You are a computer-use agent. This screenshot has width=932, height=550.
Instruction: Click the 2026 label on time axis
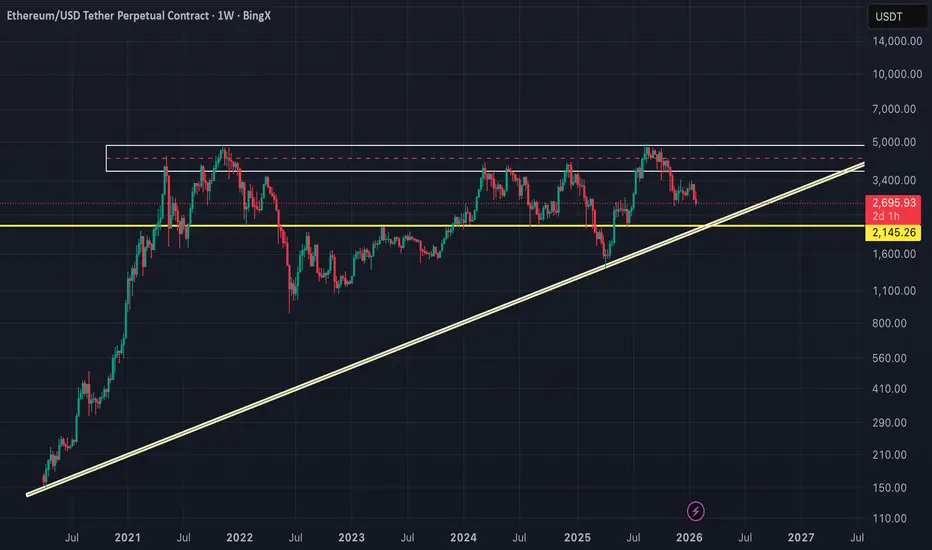point(689,538)
